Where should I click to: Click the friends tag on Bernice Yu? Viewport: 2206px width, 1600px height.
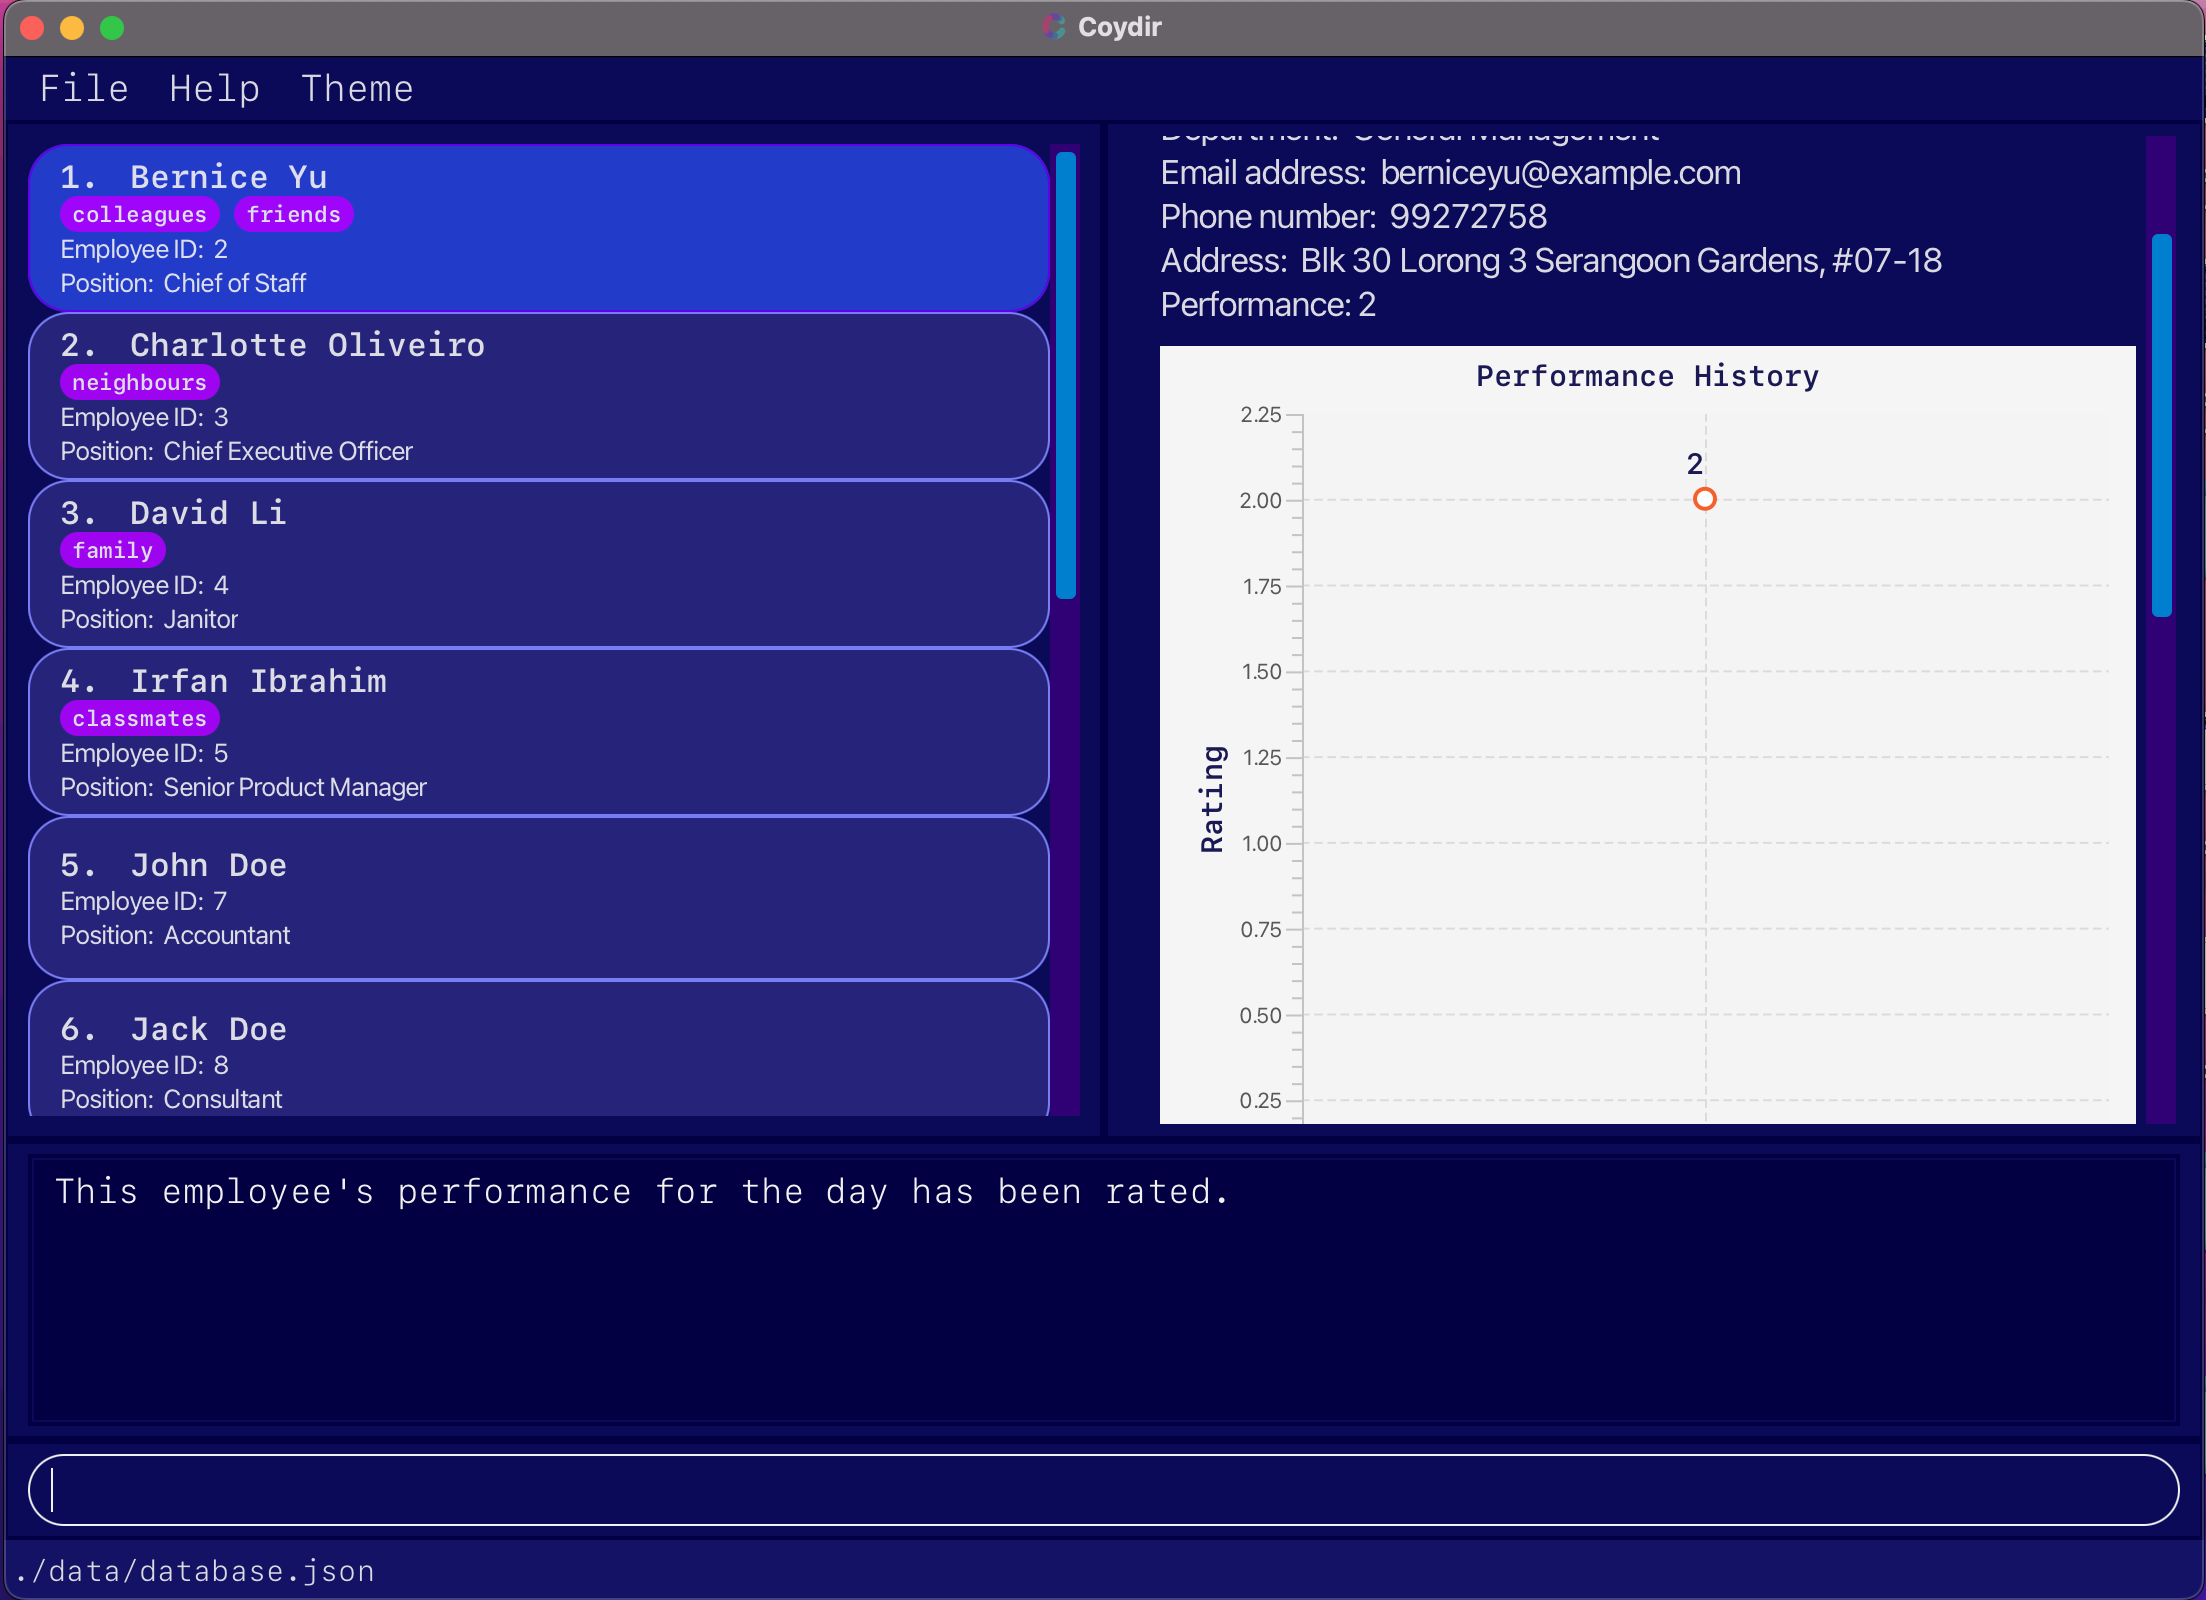[293, 215]
